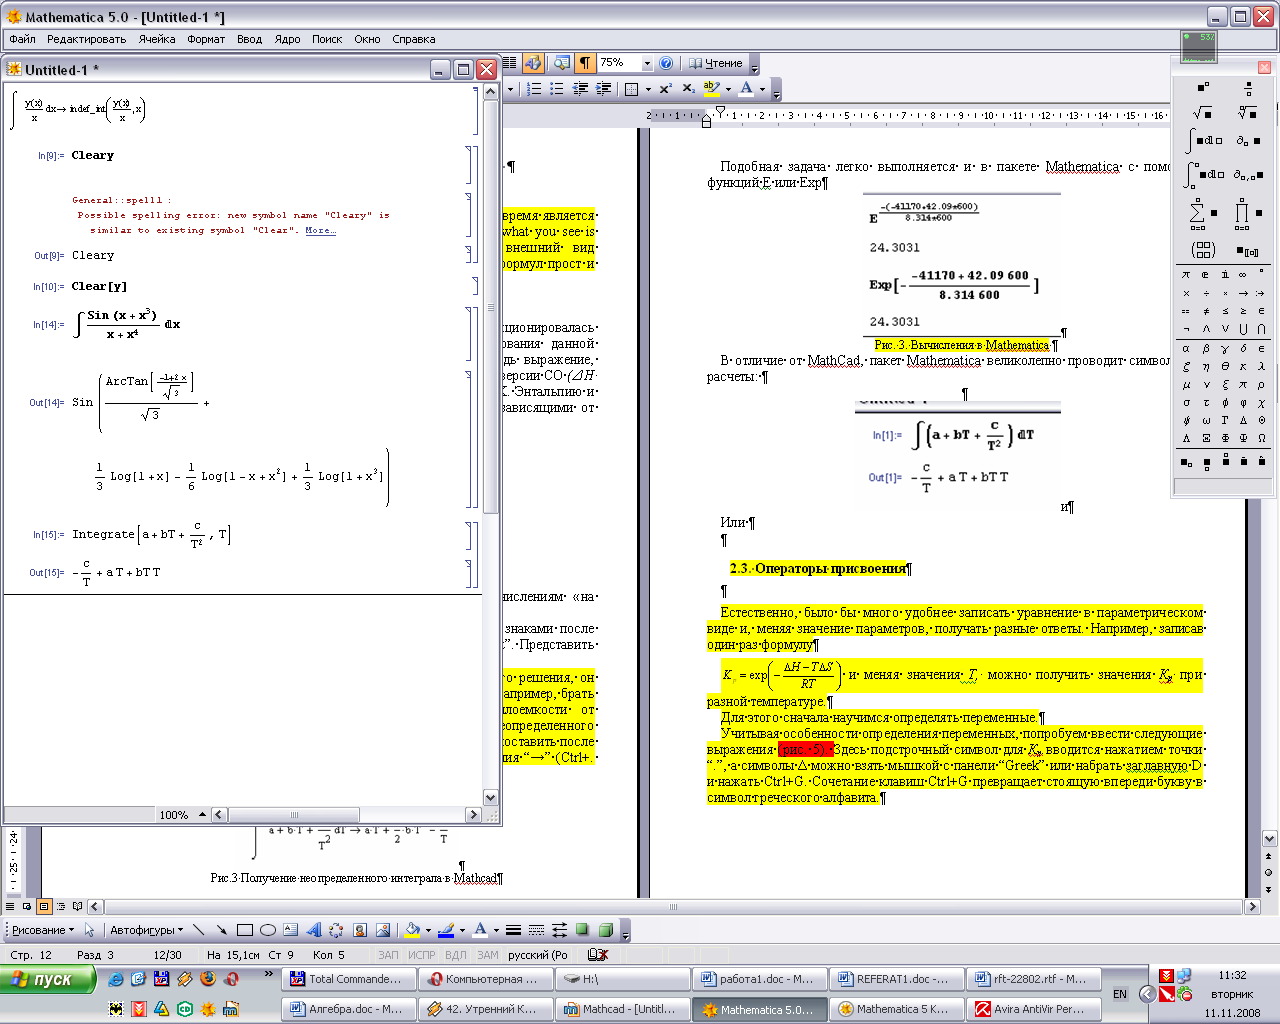
Task: Open the Справка menu
Action: [414, 39]
